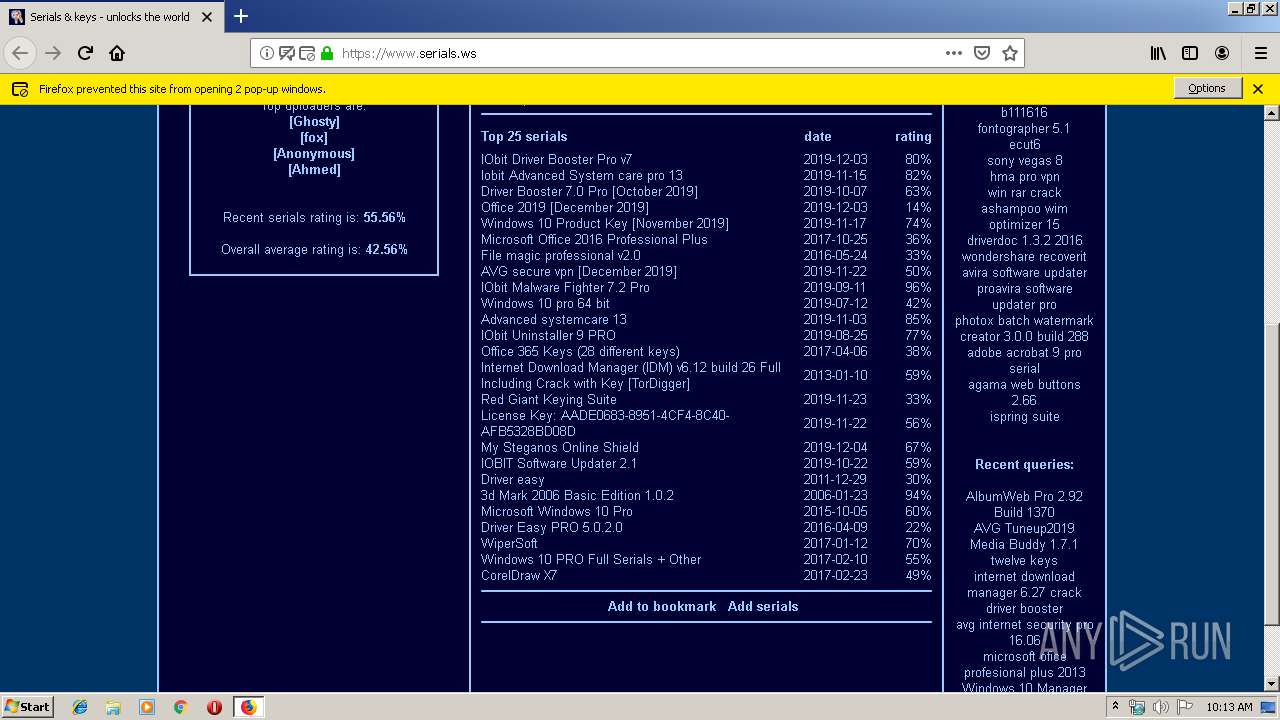Open 3d Mark 2006 Basic Edition link
Screen dimensions: 1280x720
pyautogui.click(x=577, y=495)
